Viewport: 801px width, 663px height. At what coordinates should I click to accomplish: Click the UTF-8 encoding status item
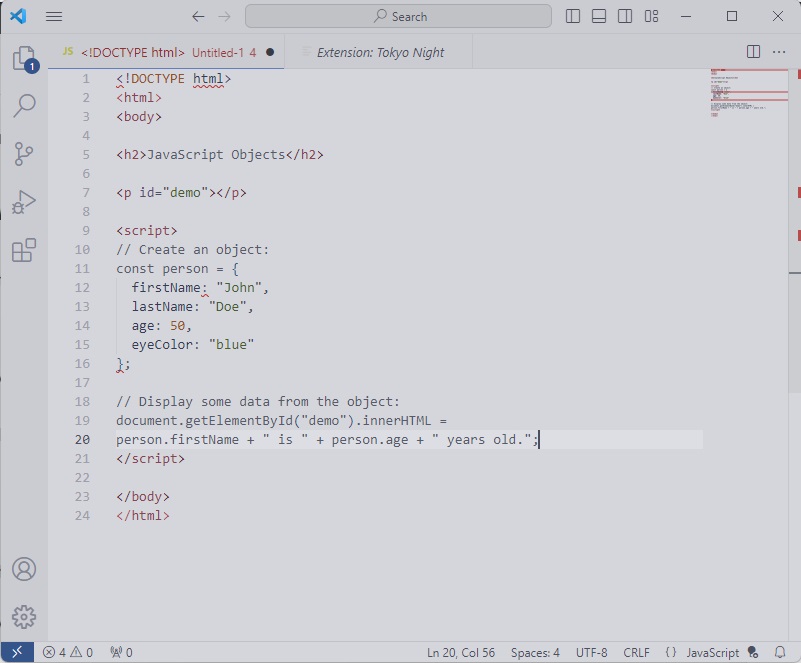pos(591,653)
